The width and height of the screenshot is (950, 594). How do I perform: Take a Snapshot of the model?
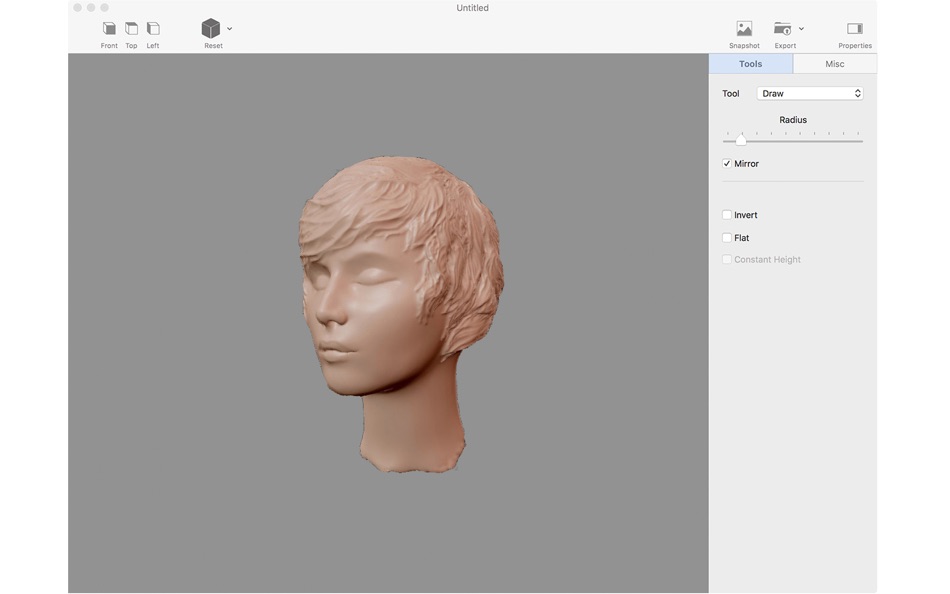744,29
